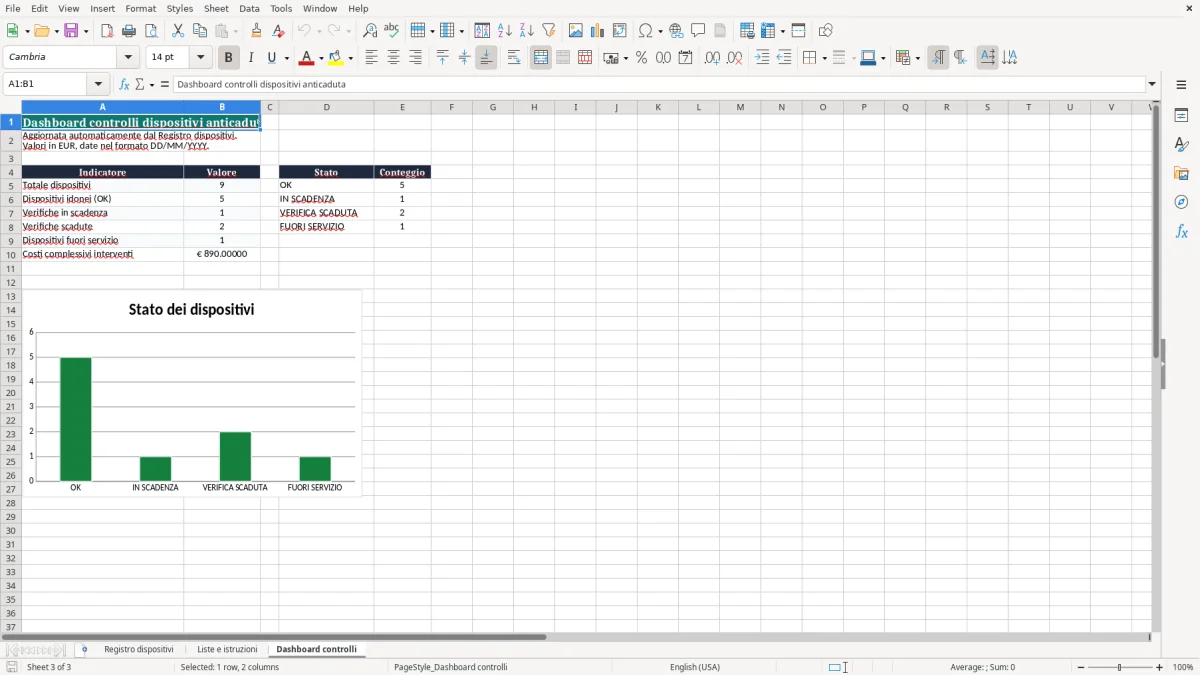Open the Name Box dropdown
The height and width of the screenshot is (675, 1200).
point(98,85)
